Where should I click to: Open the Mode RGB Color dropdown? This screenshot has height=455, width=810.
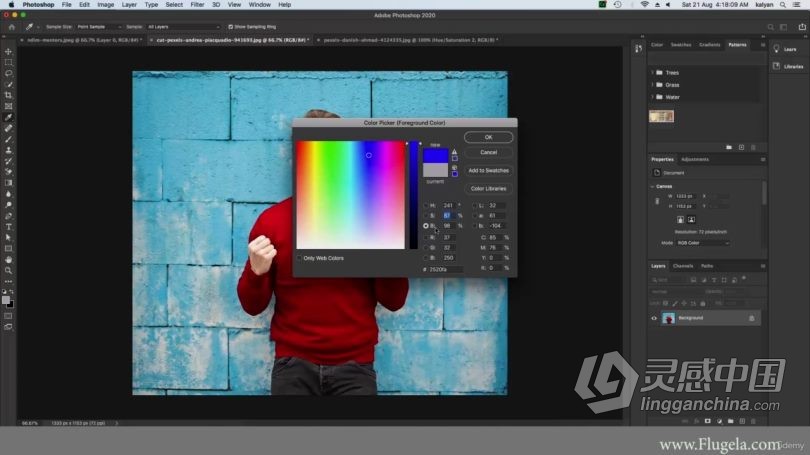coord(703,243)
